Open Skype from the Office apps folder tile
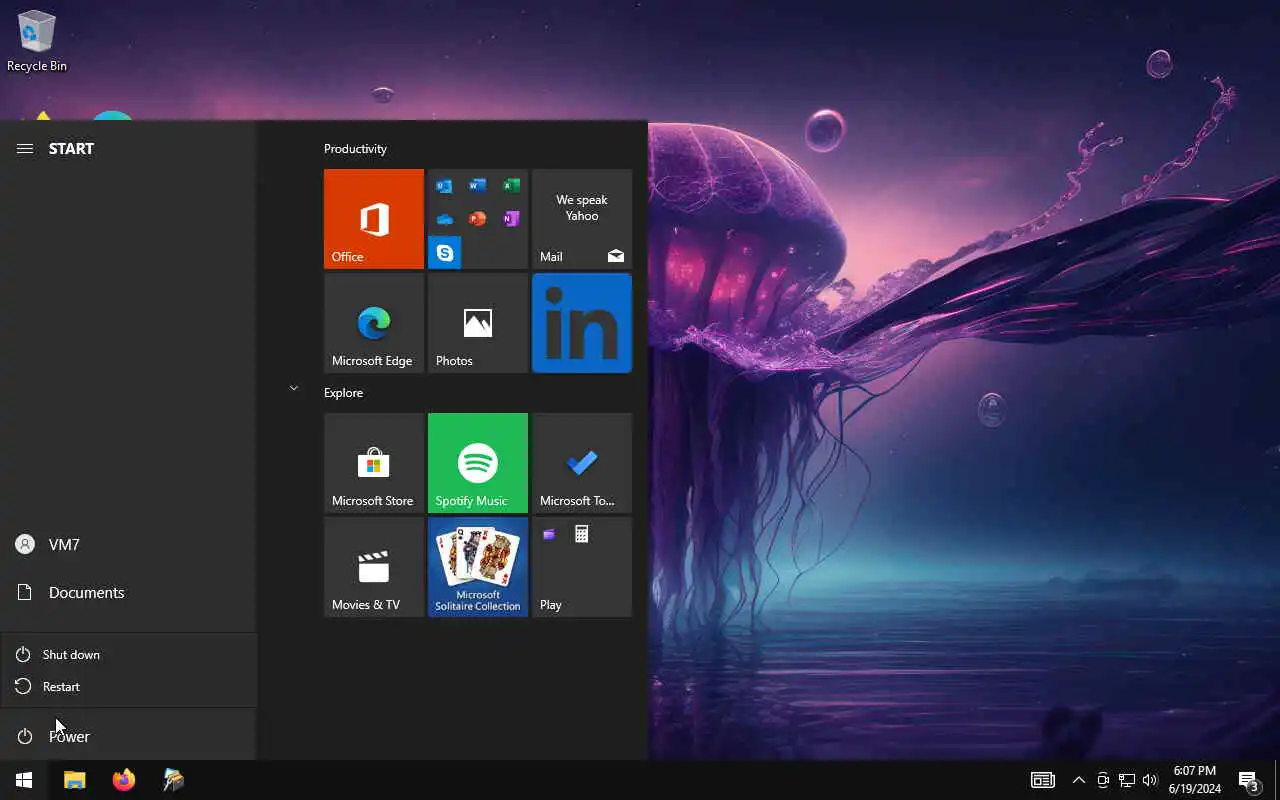This screenshot has height=800, width=1280. (444, 253)
